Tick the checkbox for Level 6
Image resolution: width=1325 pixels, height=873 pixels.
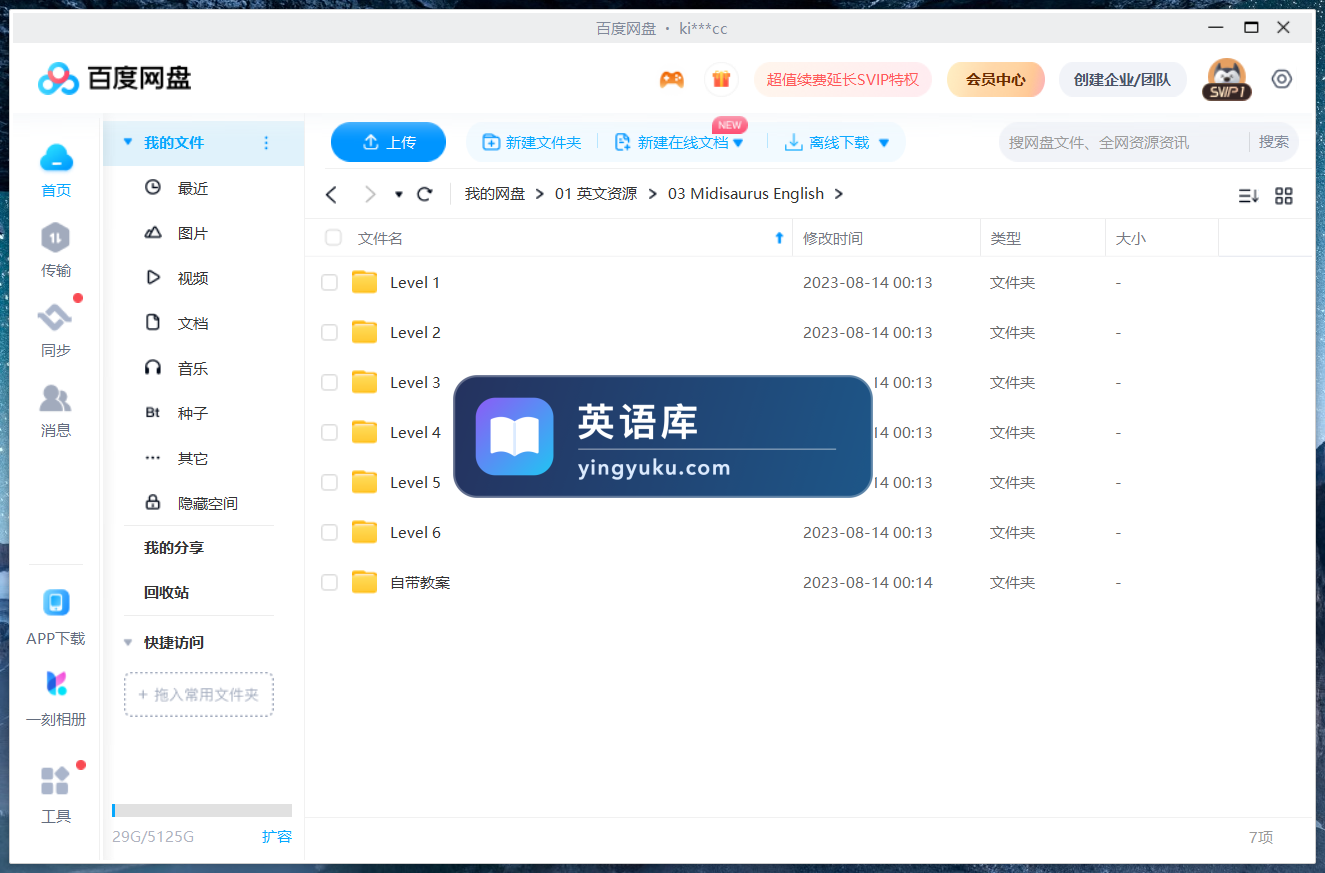click(x=329, y=533)
